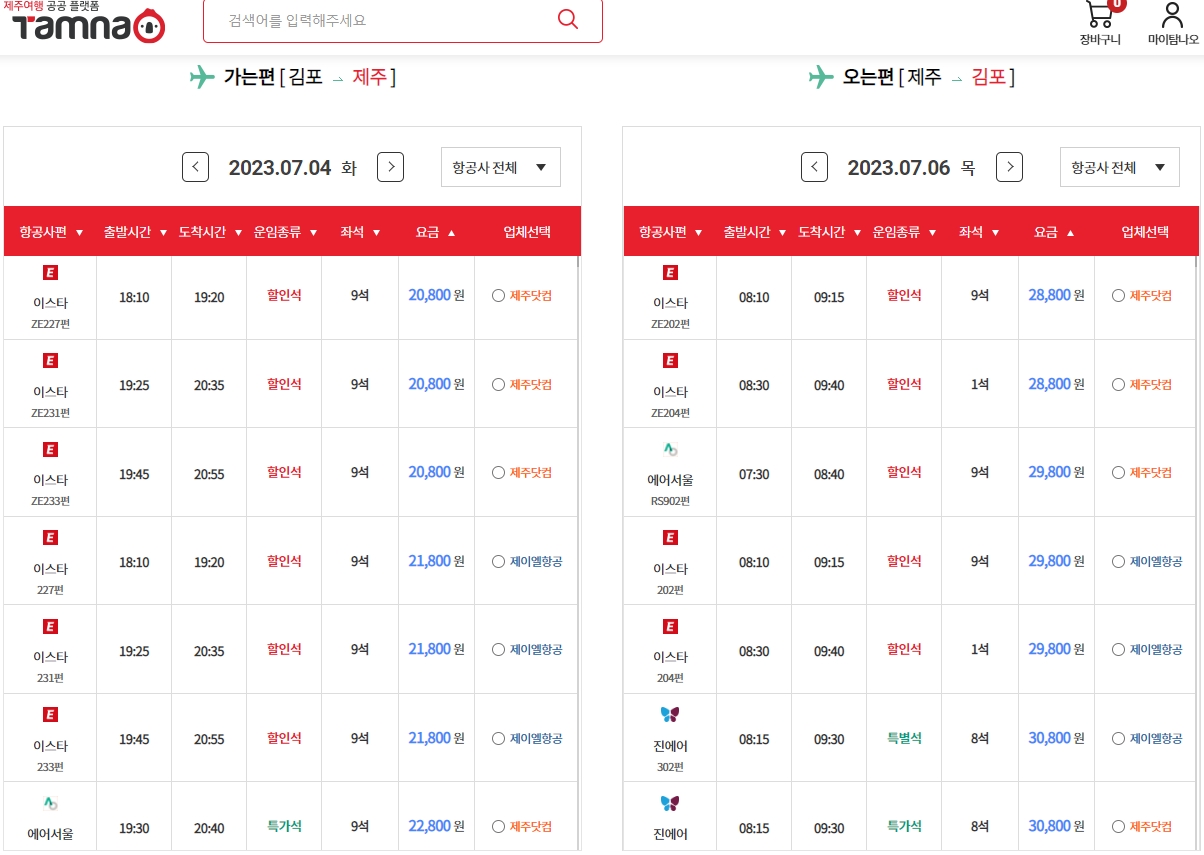
Task: Select 제주닷컴 label for return ZE204편
Action: (x=1151, y=385)
